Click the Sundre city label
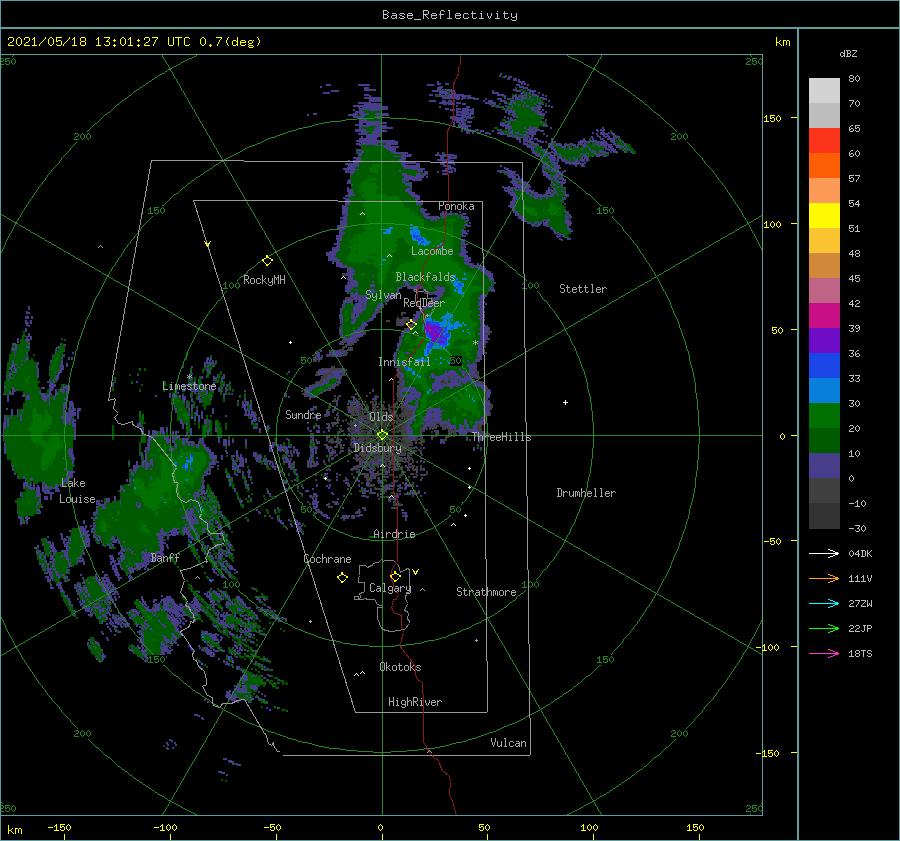 coord(303,415)
